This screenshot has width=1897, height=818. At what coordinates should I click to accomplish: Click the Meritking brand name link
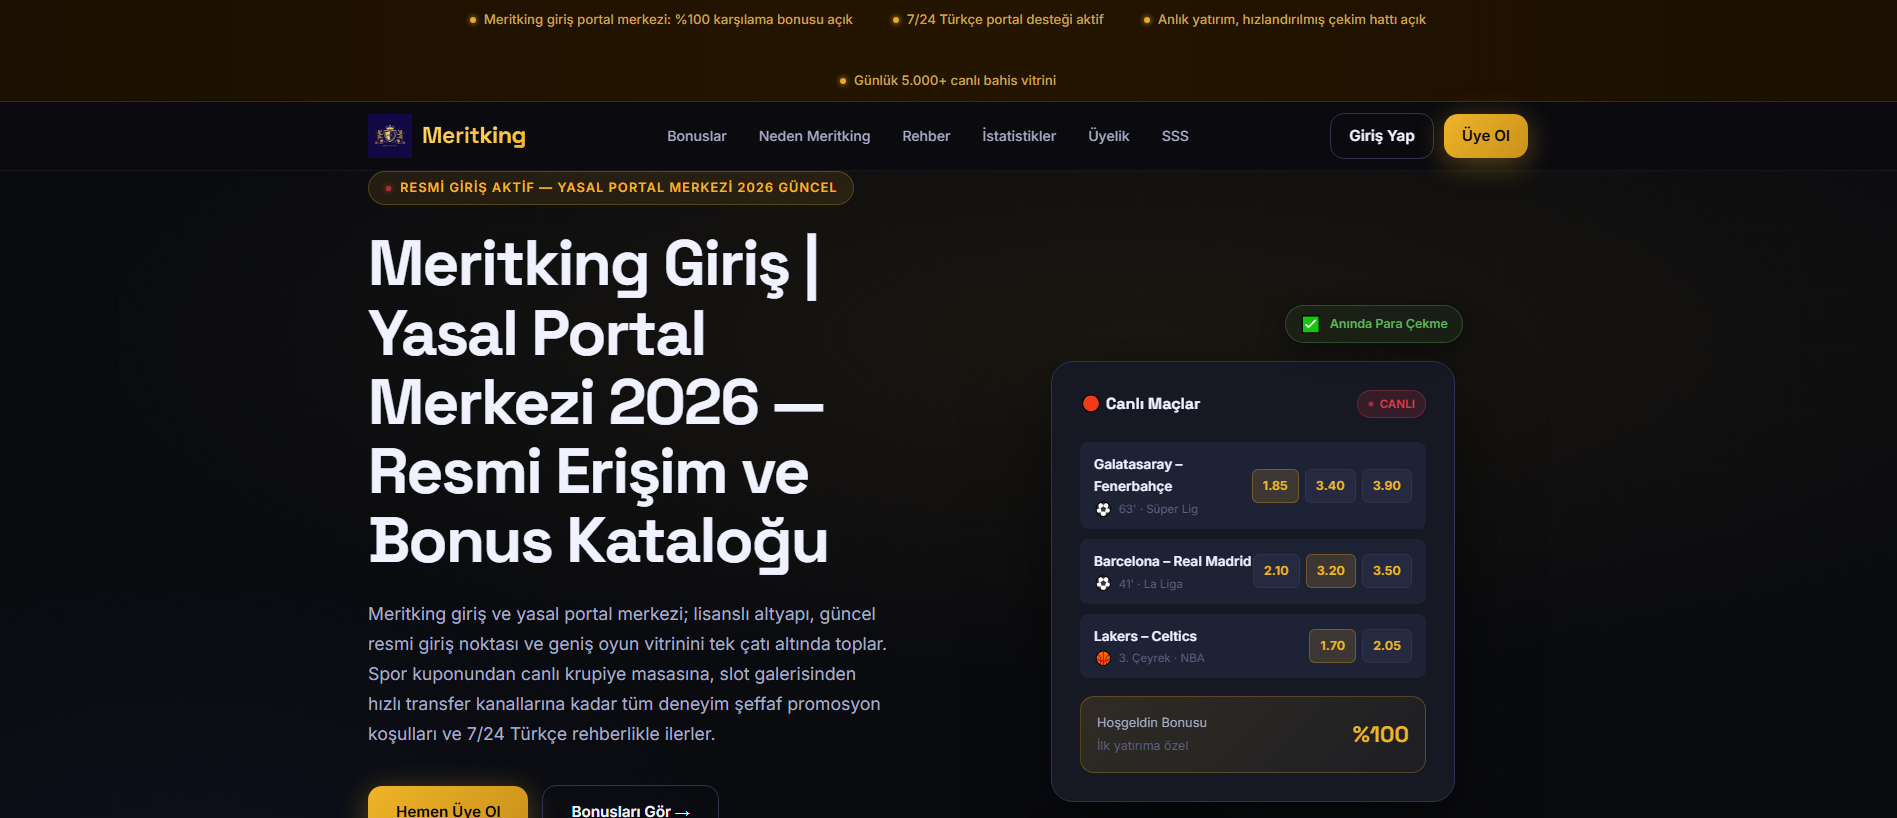[474, 136]
